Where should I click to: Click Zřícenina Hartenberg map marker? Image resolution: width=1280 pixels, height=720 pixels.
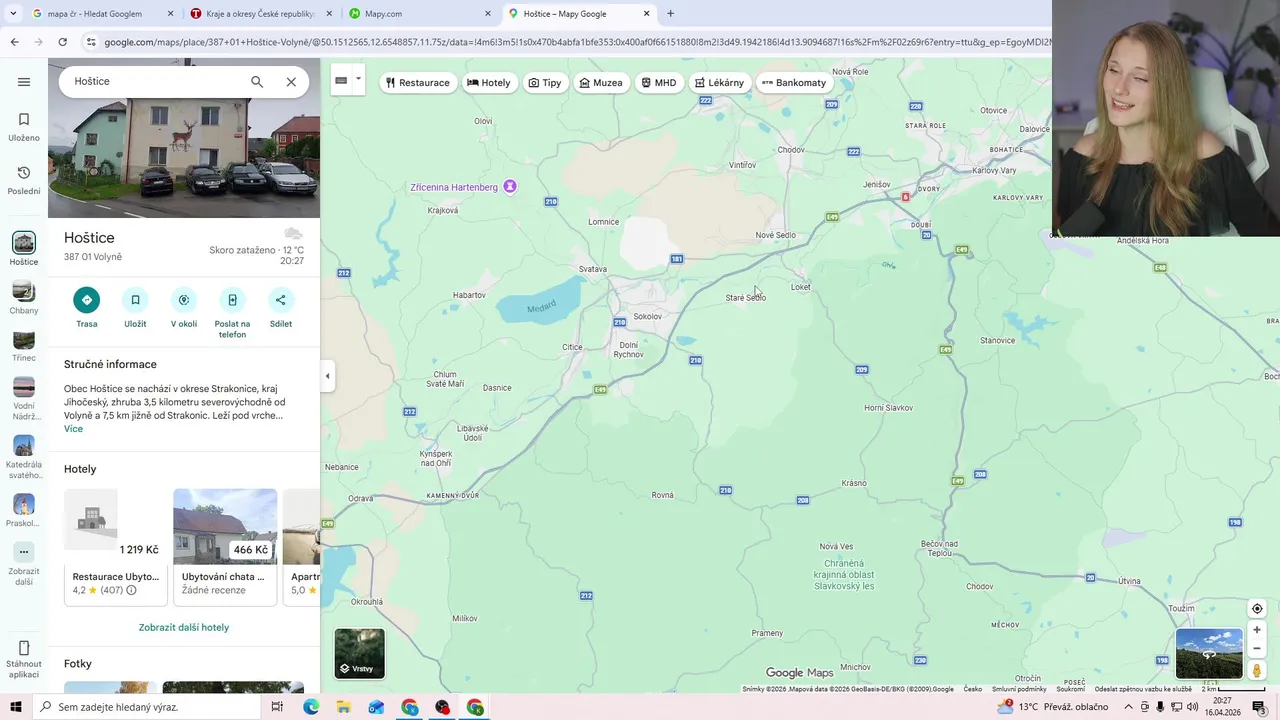click(510, 187)
